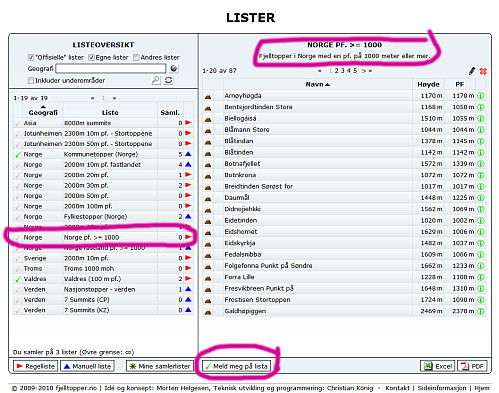Screen dimensions: 499x393
Task: Open the Sideinformasjon footer link
Action: tap(442, 388)
